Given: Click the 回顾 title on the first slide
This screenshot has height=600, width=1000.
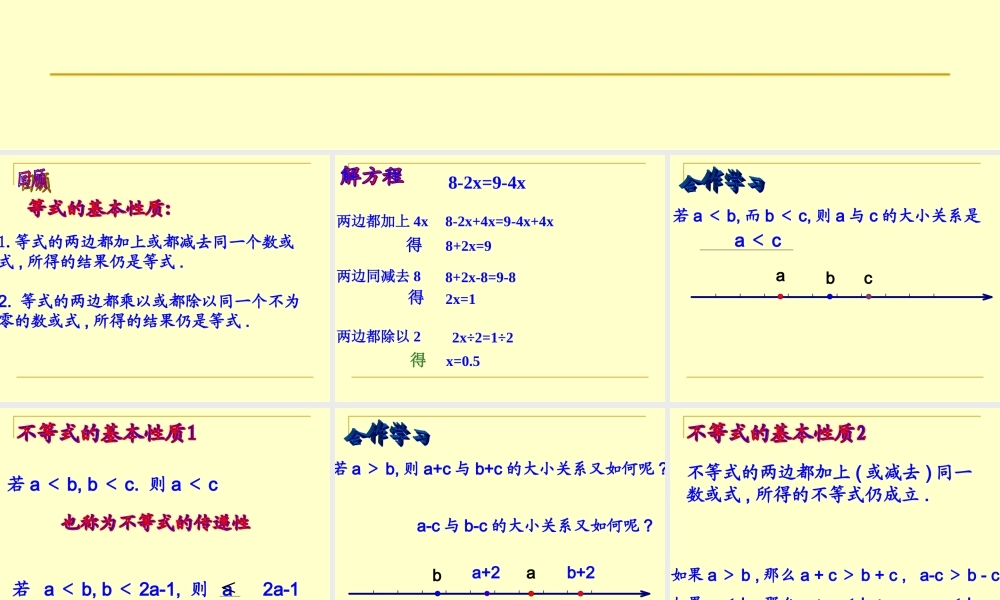Looking at the screenshot, I should [33, 180].
